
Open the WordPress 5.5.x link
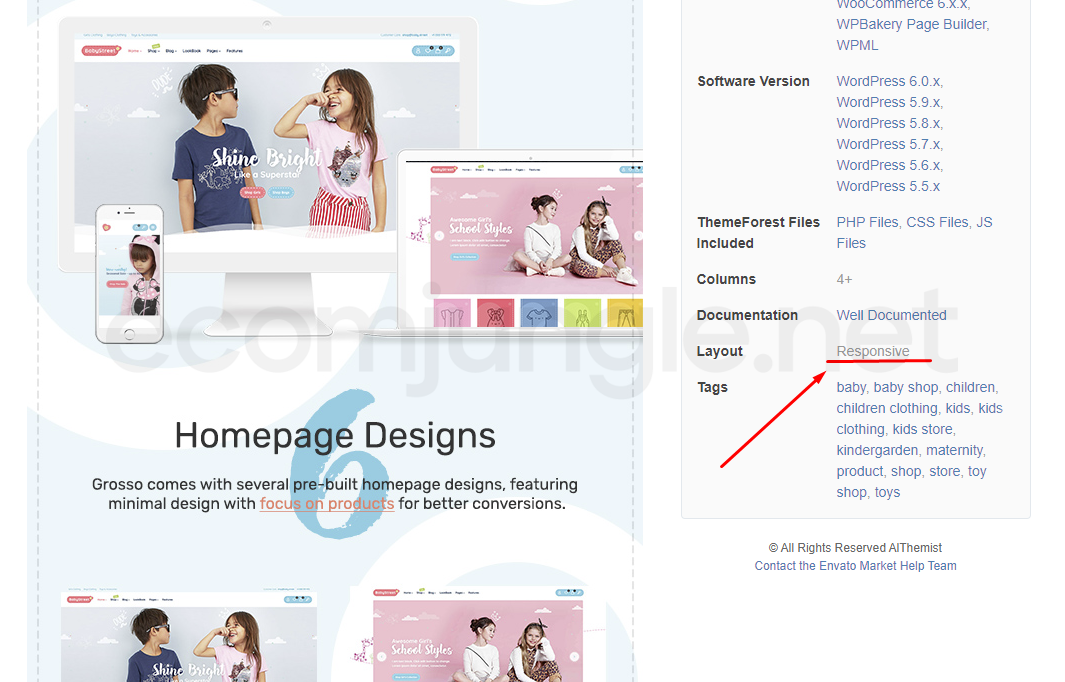tap(888, 186)
